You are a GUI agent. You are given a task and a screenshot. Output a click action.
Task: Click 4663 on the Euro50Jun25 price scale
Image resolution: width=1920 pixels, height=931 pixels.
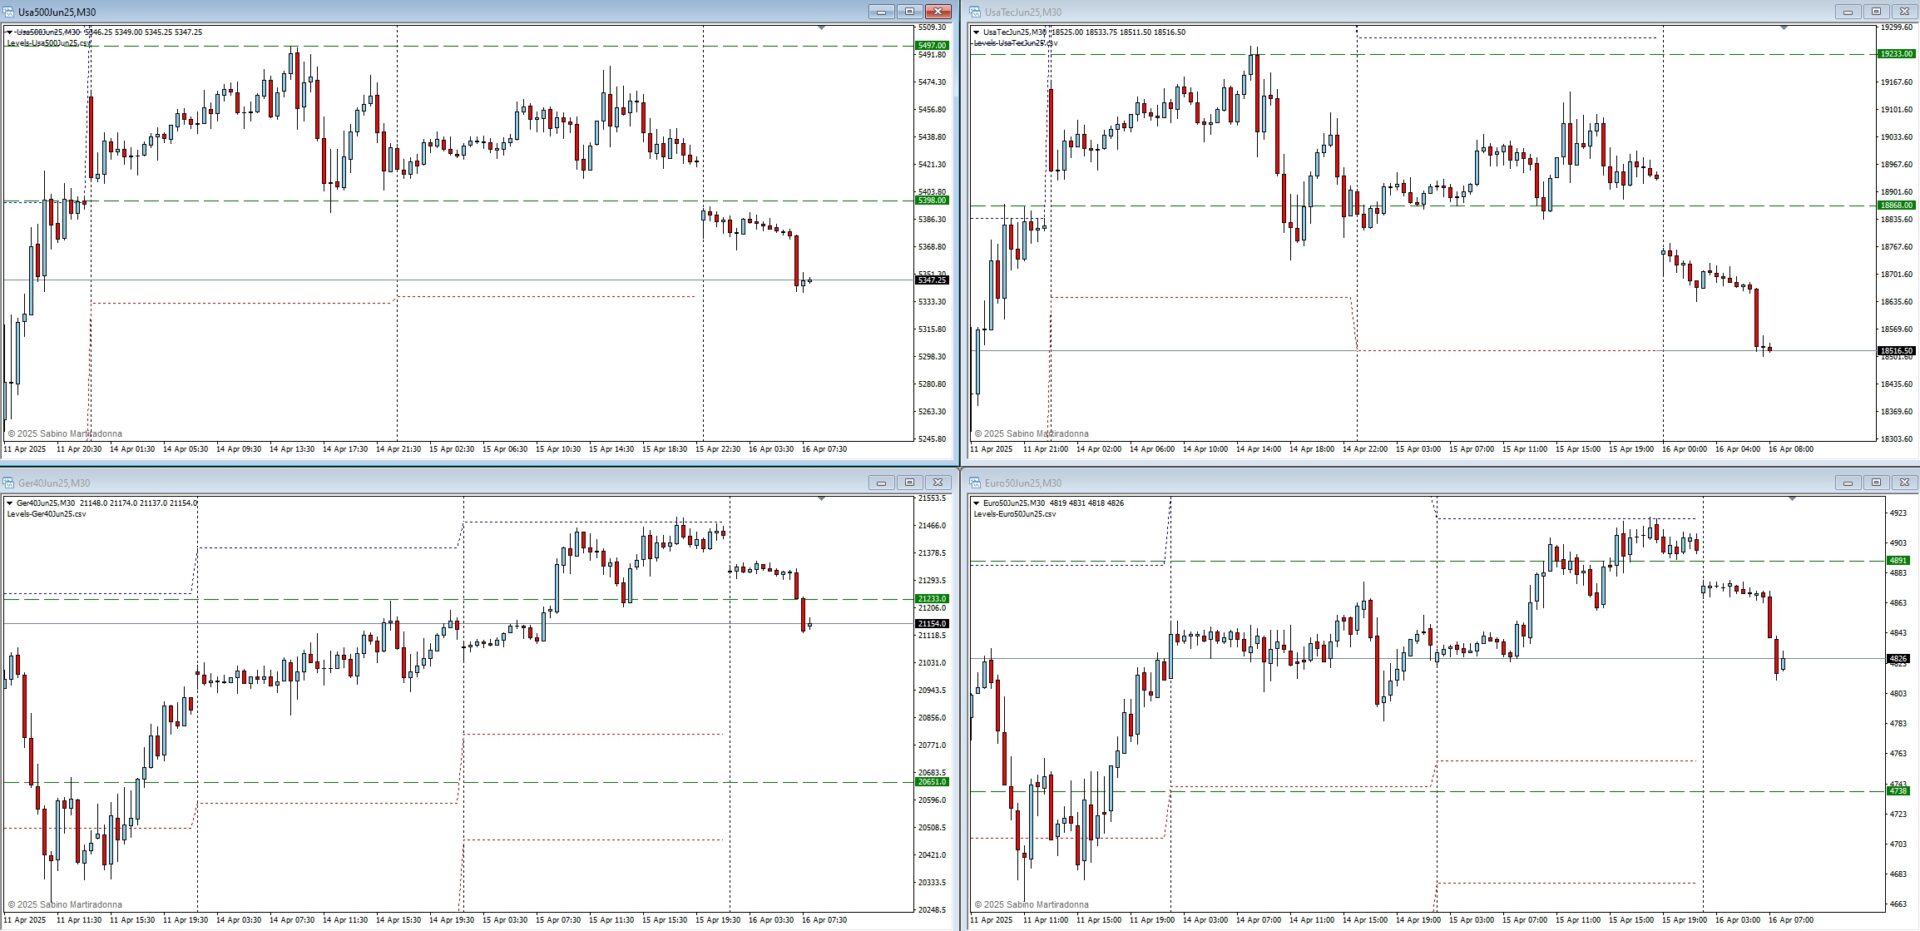click(x=1898, y=904)
